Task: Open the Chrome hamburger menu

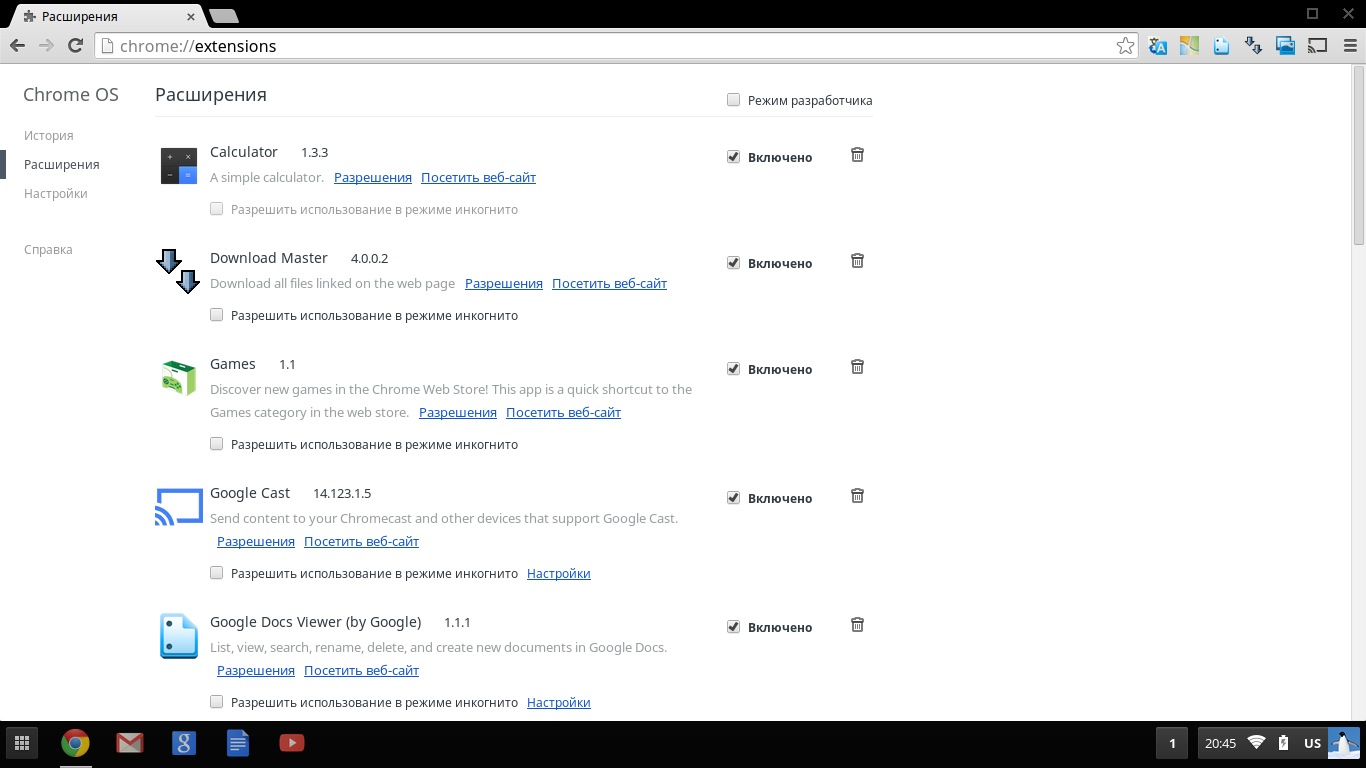Action: pyautogui.click(x=1345, y=46)
